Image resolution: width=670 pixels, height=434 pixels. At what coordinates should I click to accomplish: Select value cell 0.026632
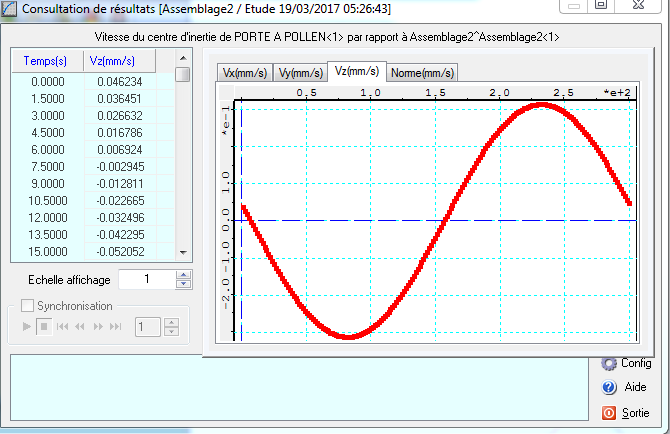coord(120,116)
